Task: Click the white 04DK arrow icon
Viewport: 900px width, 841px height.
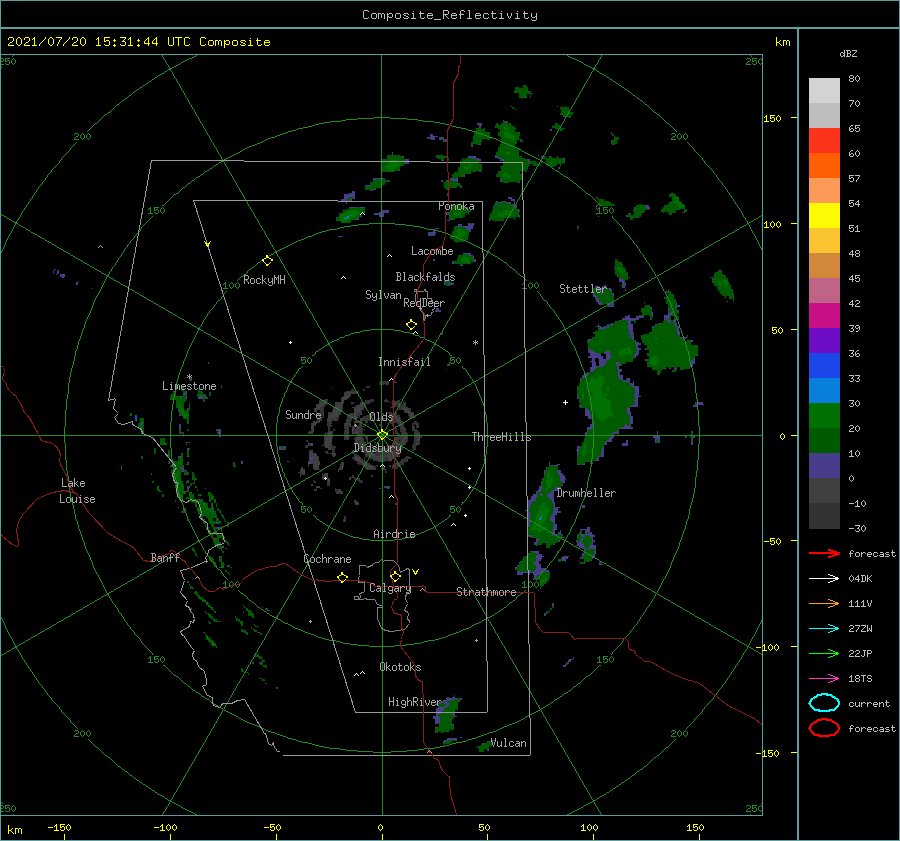Action: (x=824, y=579)
